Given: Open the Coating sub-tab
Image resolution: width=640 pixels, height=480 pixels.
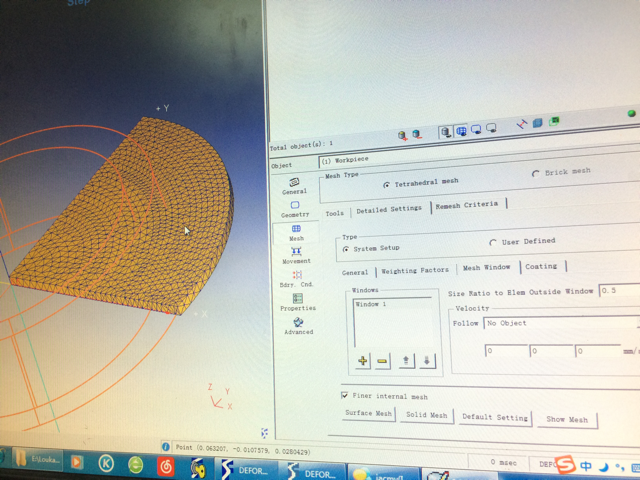Looking at the screenshot, I should 541,267.
